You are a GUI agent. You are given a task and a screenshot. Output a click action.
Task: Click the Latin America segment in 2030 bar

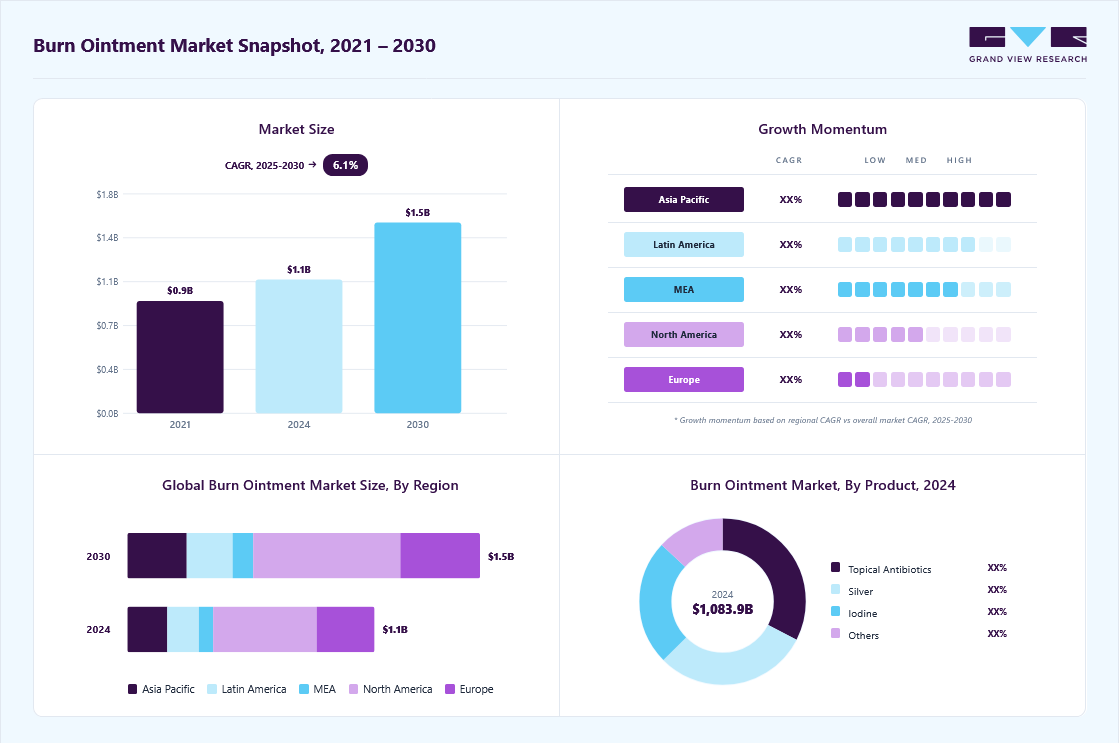click(x=210, y=556)
